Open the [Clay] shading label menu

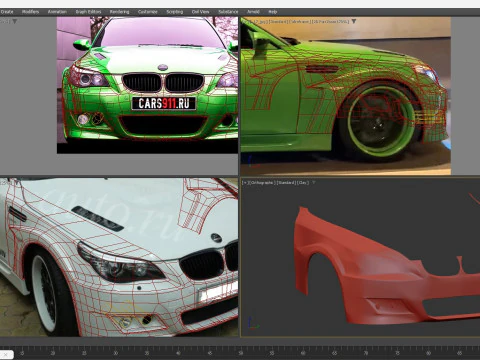click(303, 183)
